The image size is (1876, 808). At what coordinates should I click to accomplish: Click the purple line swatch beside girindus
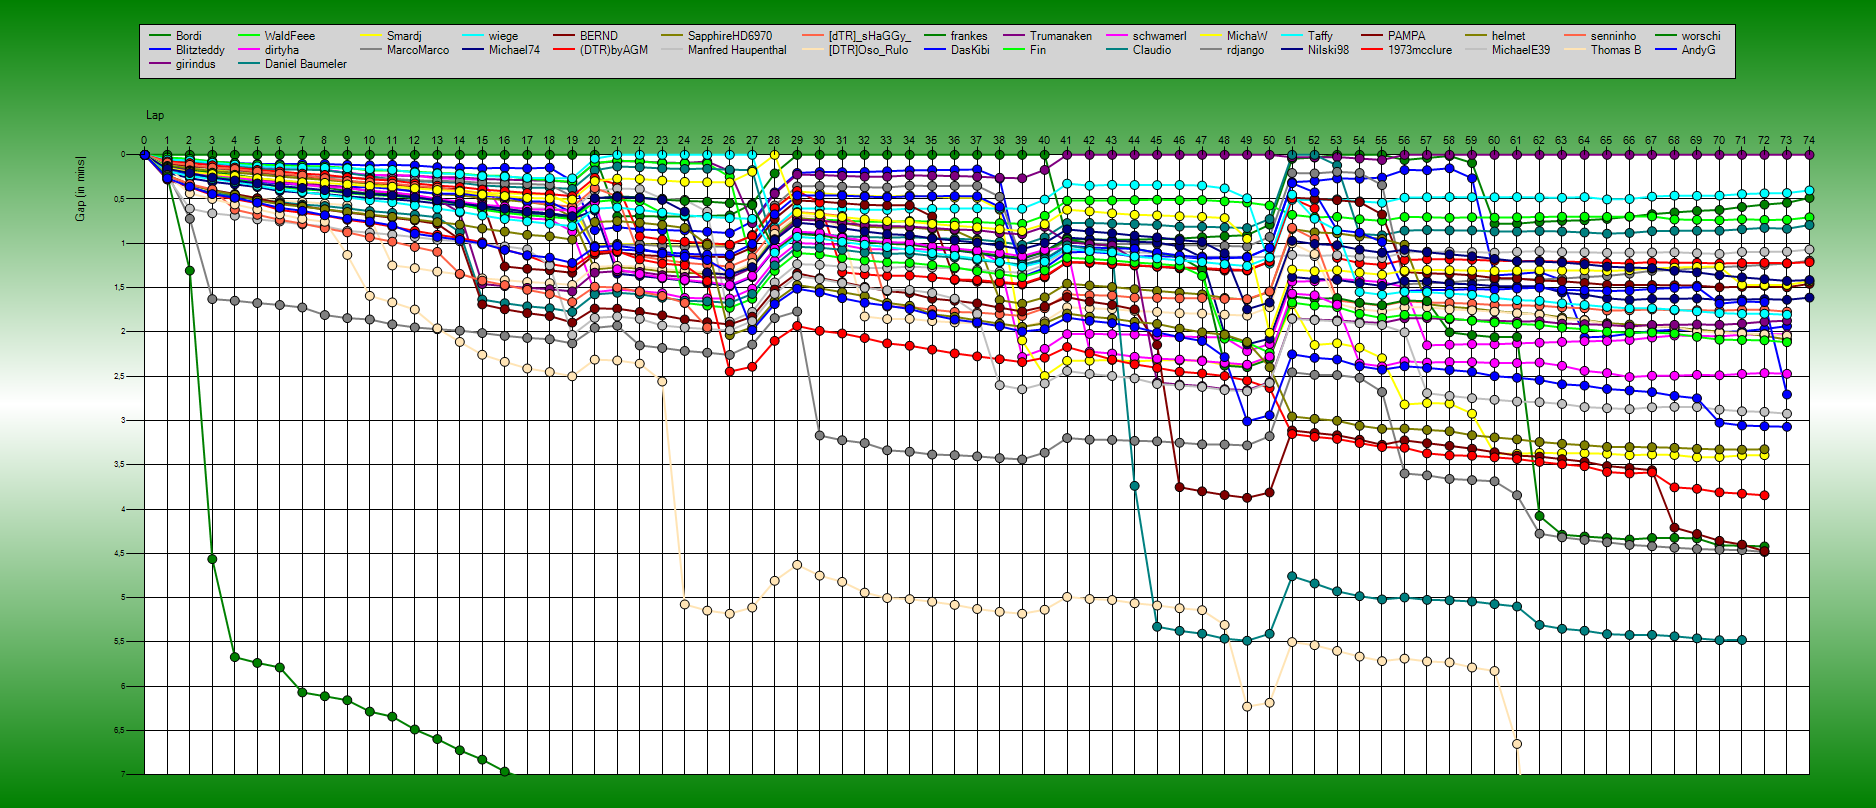(159, 64)
